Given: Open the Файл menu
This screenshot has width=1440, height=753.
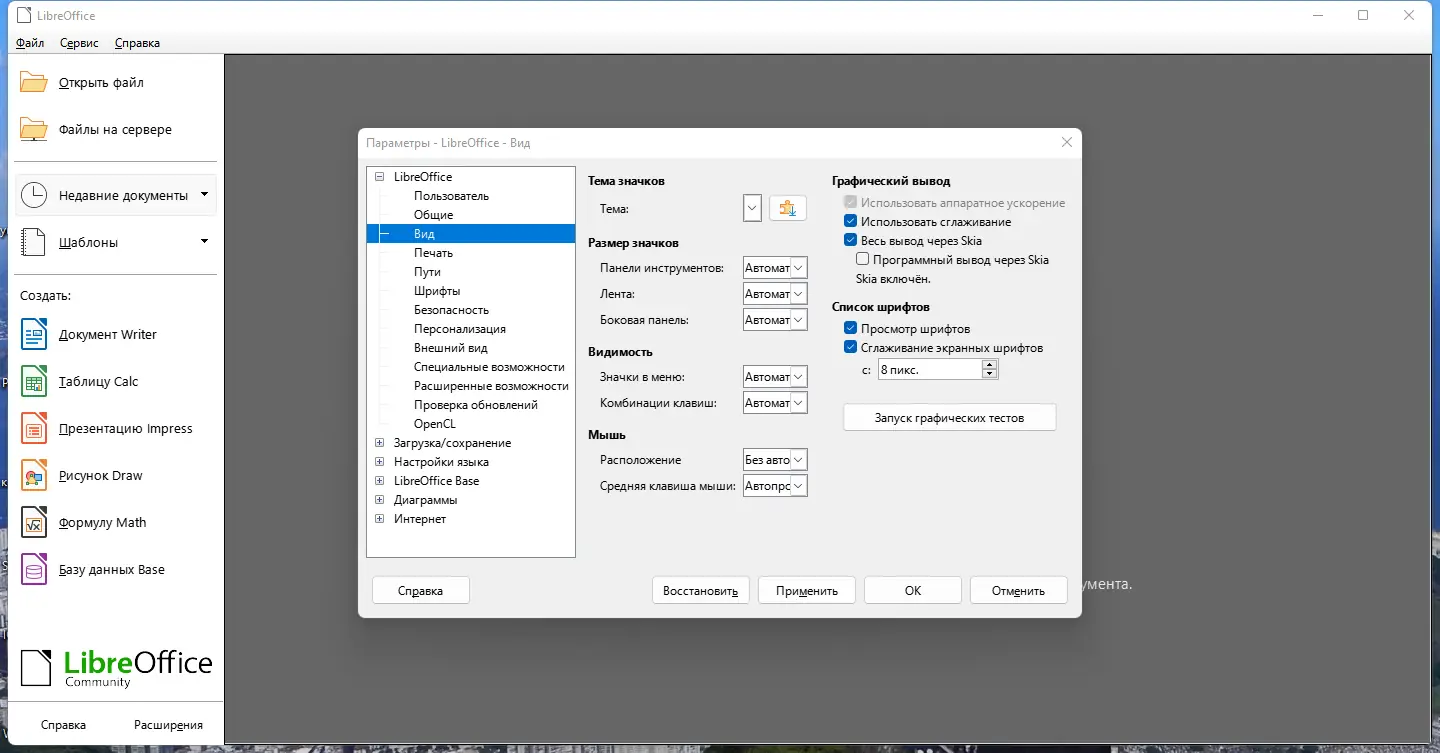Looking at the screenshot, I should pos(30,43).
